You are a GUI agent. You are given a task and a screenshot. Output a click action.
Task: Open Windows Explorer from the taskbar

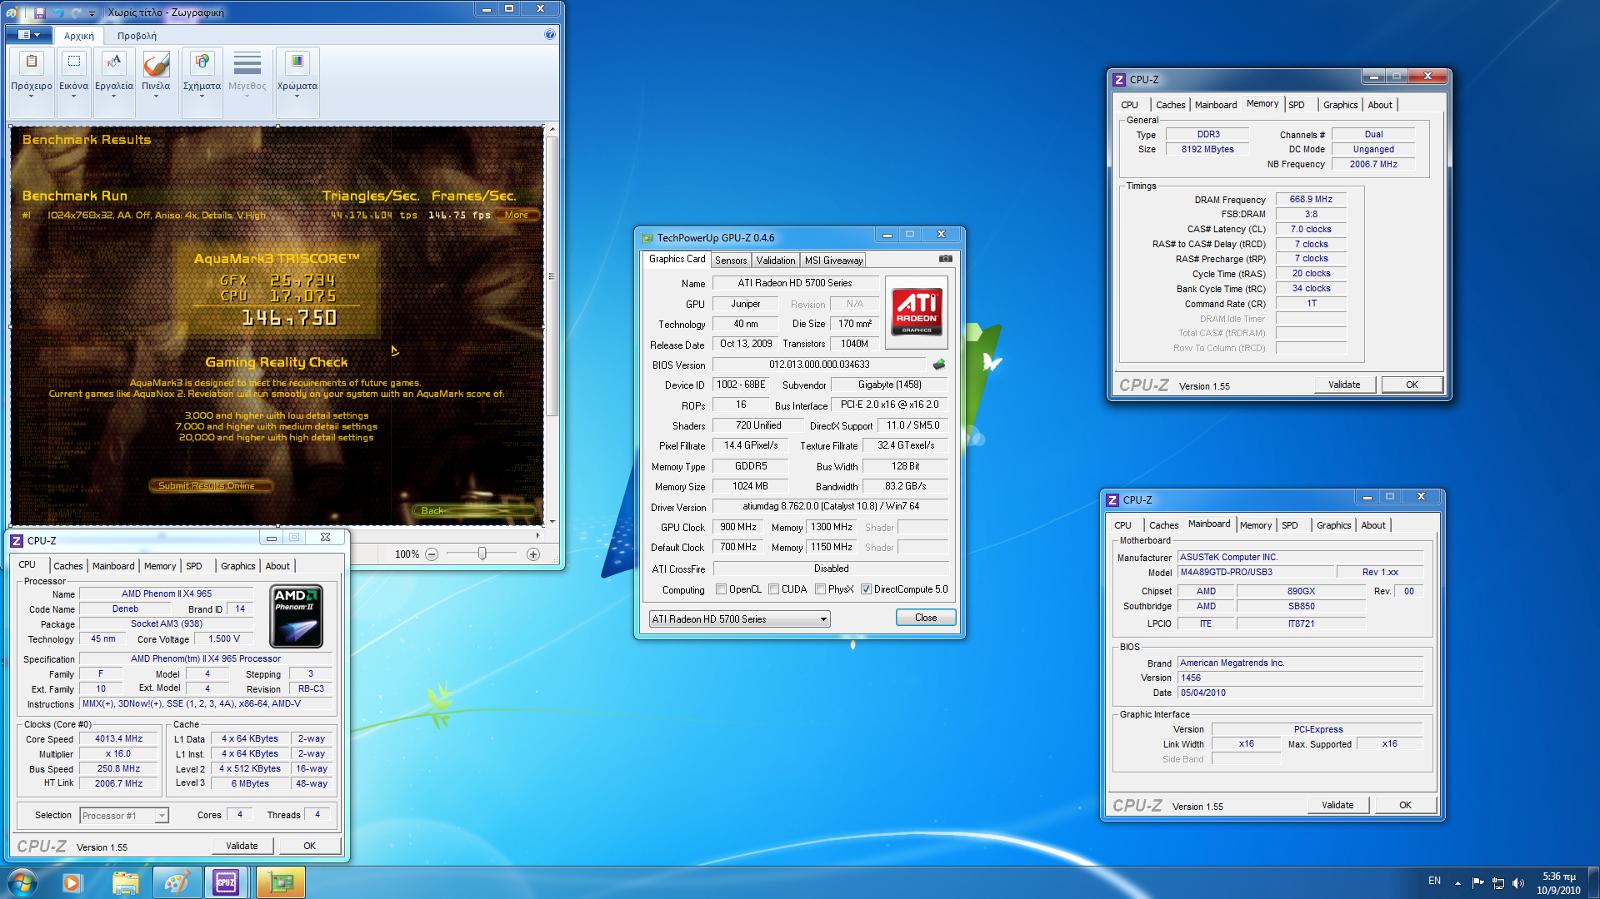coord(125,883)
